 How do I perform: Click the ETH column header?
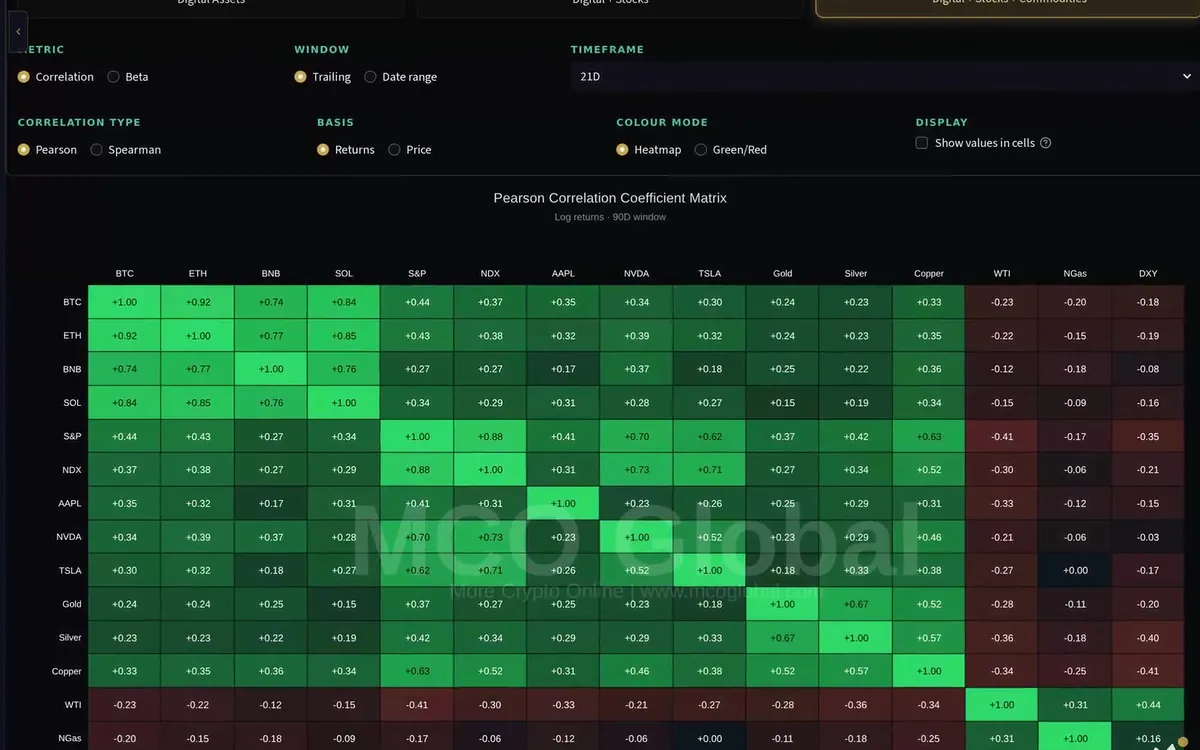(x=198, y=273)
